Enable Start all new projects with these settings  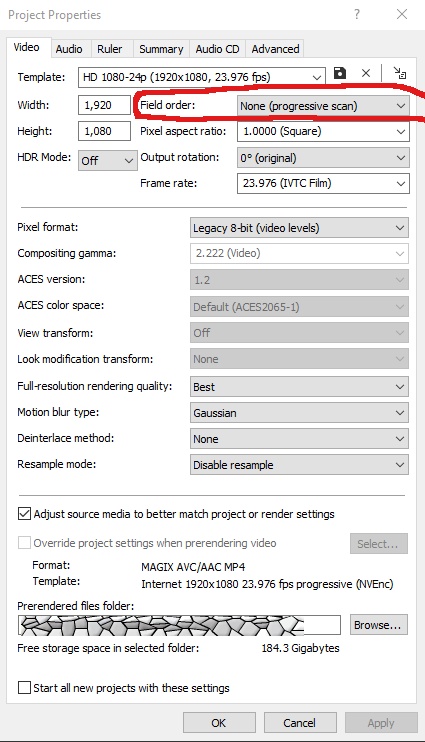pos(24,688)
